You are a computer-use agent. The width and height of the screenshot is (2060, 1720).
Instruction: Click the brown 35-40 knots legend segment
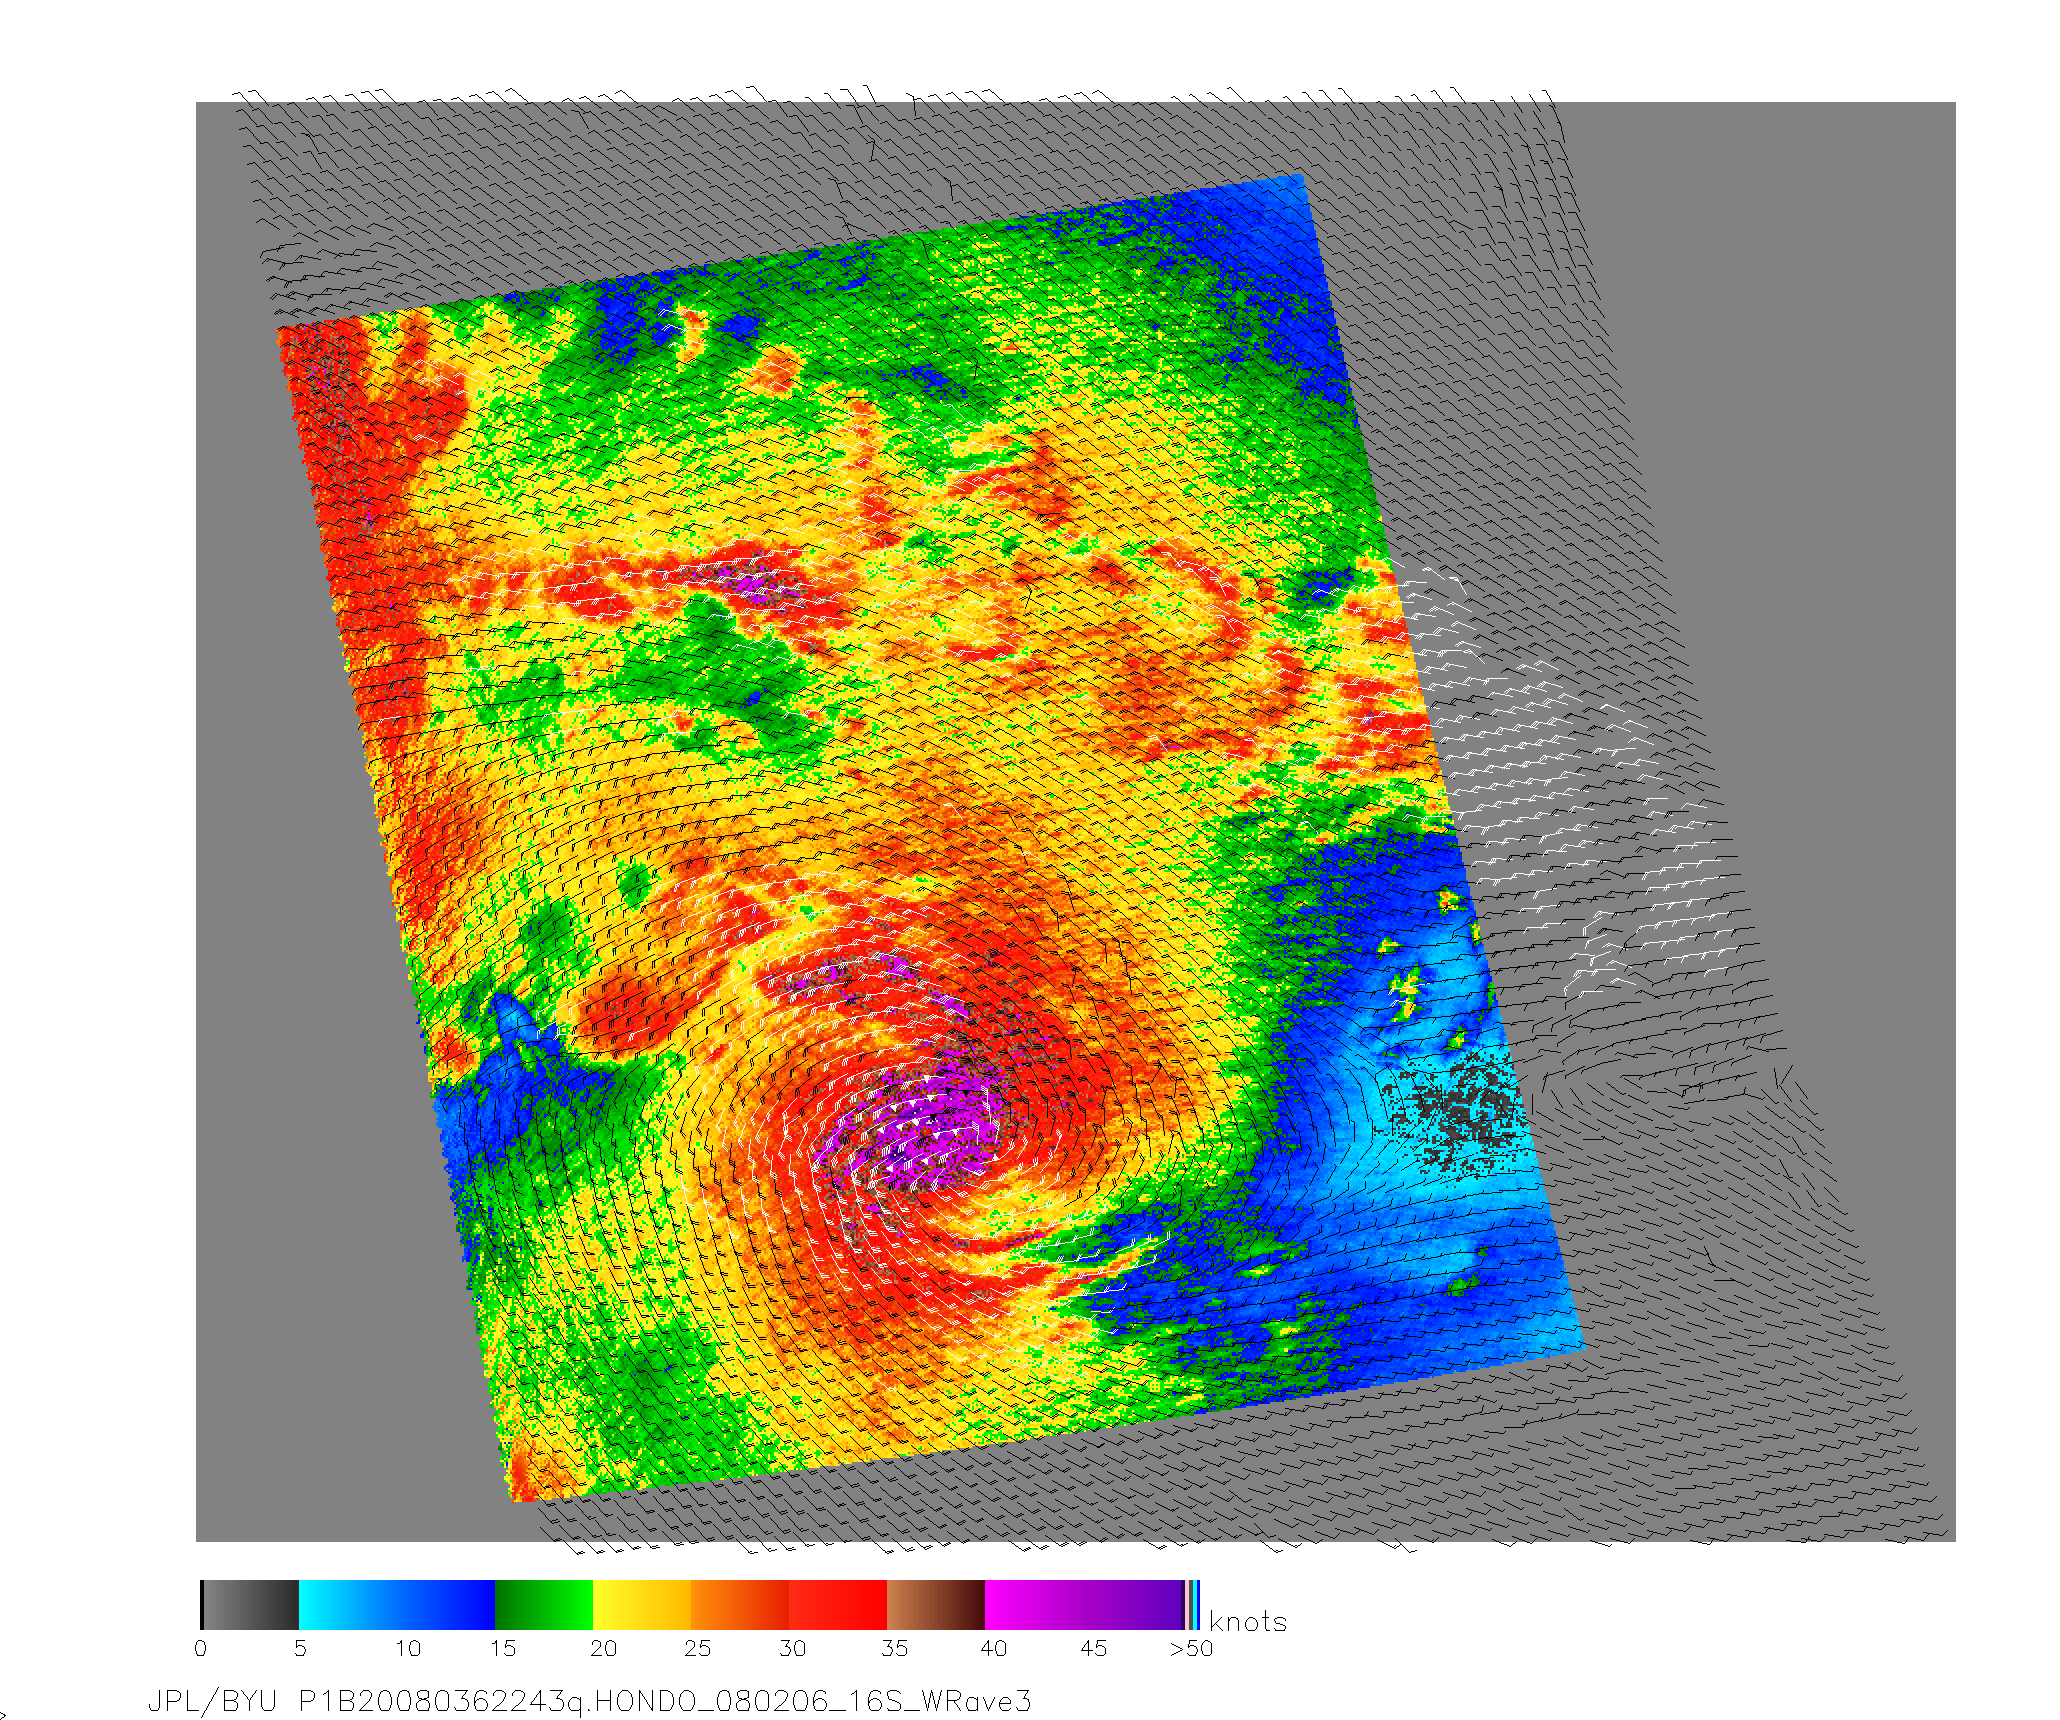[x=936, y=1605]
